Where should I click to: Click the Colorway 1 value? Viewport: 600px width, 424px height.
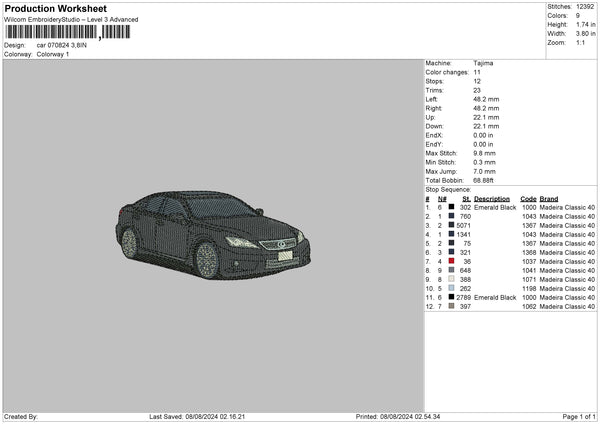[53, 53]
